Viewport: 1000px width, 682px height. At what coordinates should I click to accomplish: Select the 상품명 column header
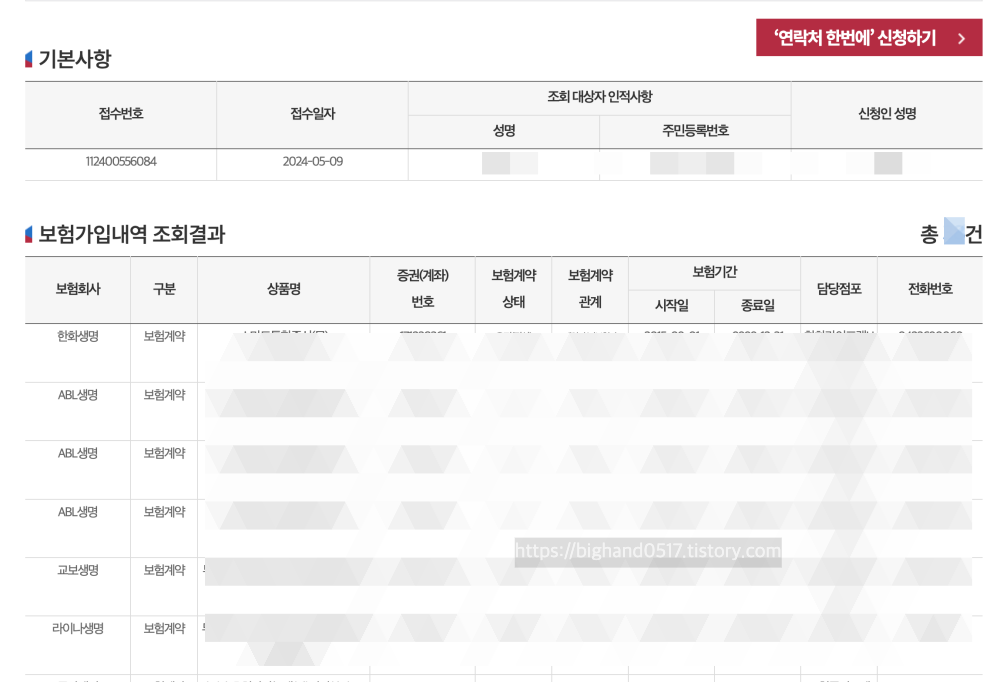tap(284, 290)
